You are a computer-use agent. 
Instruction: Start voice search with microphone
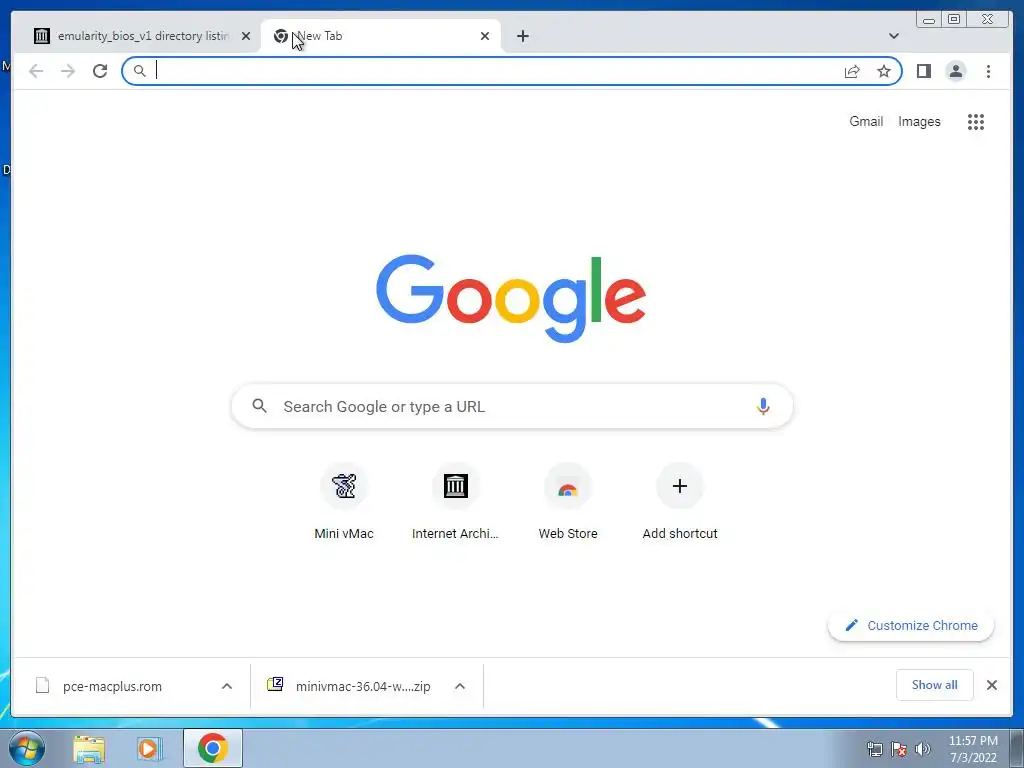[763, 406]
